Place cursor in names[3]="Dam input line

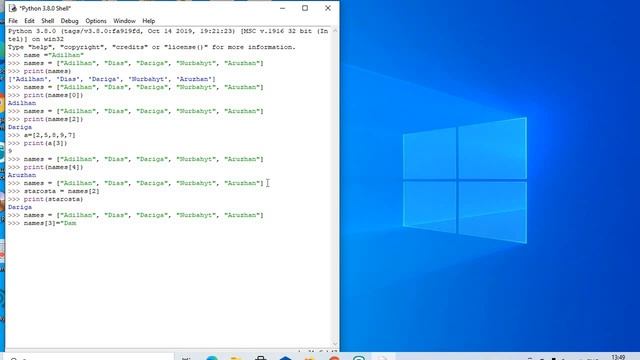point(50,223)
